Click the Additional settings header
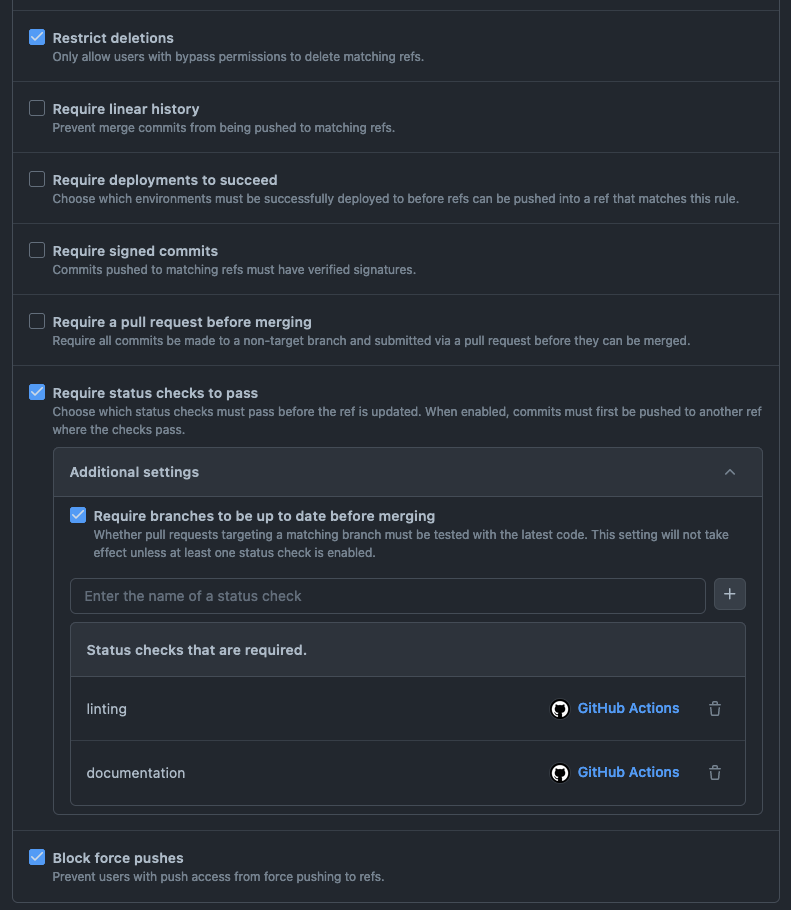The width and height of the screenshot is (791, 910). coord(134,472)
